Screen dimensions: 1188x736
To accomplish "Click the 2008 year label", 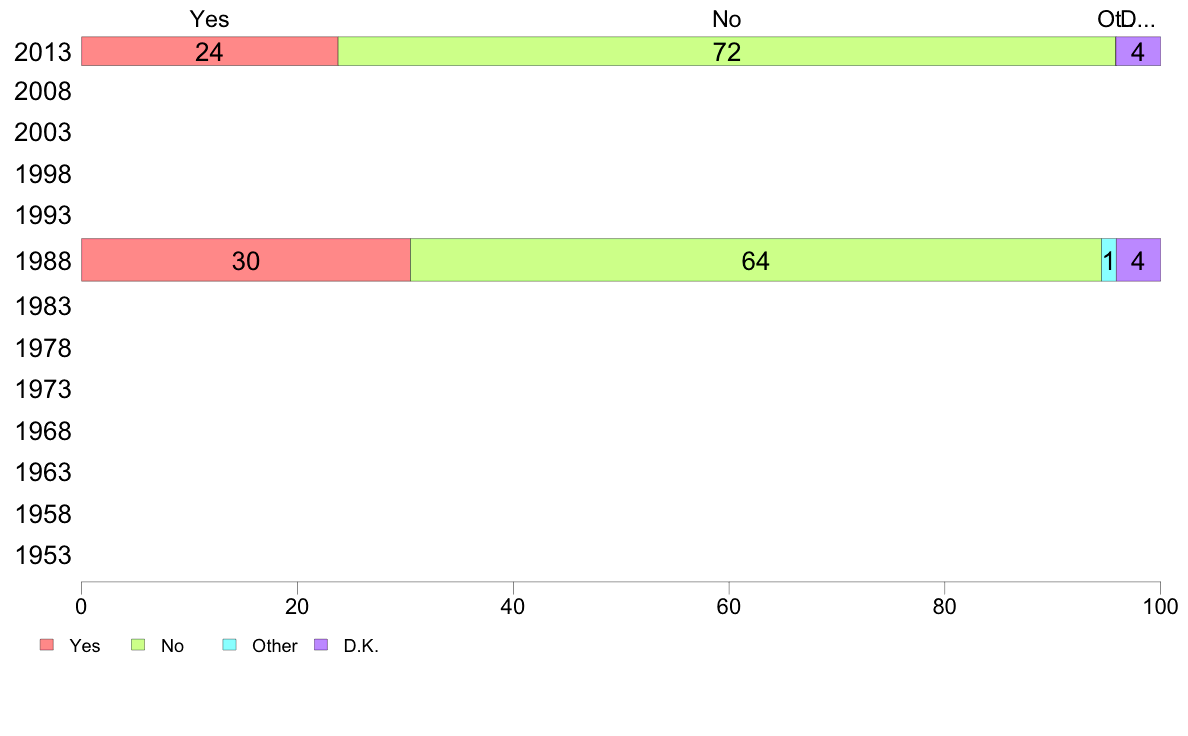I will pos(43,92).
